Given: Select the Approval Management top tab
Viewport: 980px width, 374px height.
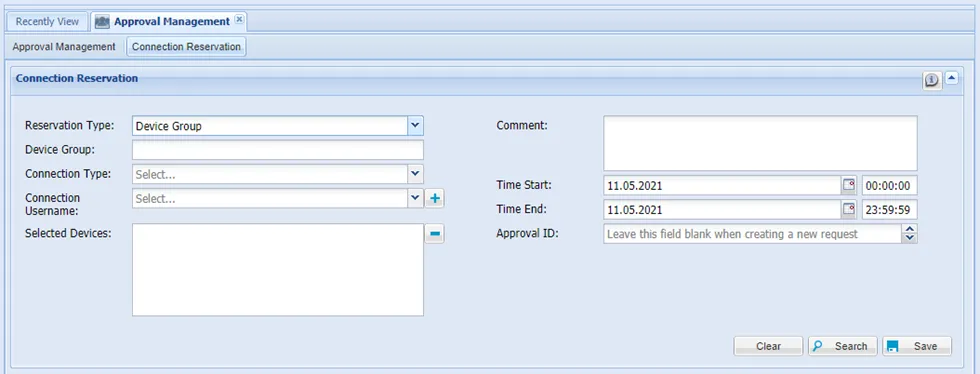Looking at the screenshot, I should pyautogui.click(x=169, y=21).
